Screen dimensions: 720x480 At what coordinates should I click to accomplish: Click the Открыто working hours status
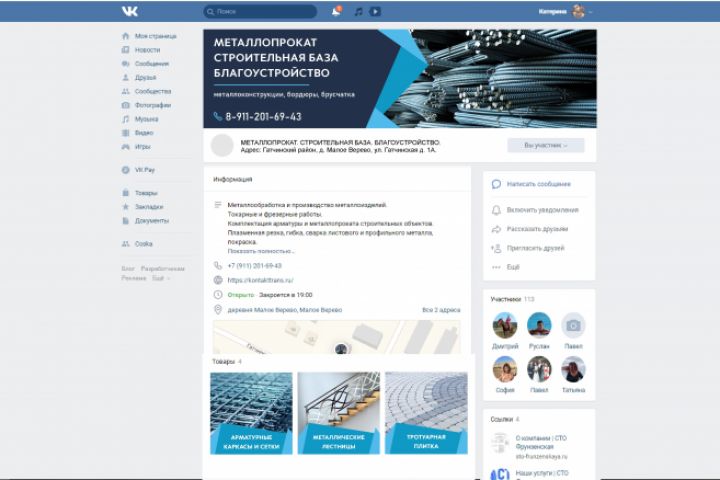pos(241,295)
